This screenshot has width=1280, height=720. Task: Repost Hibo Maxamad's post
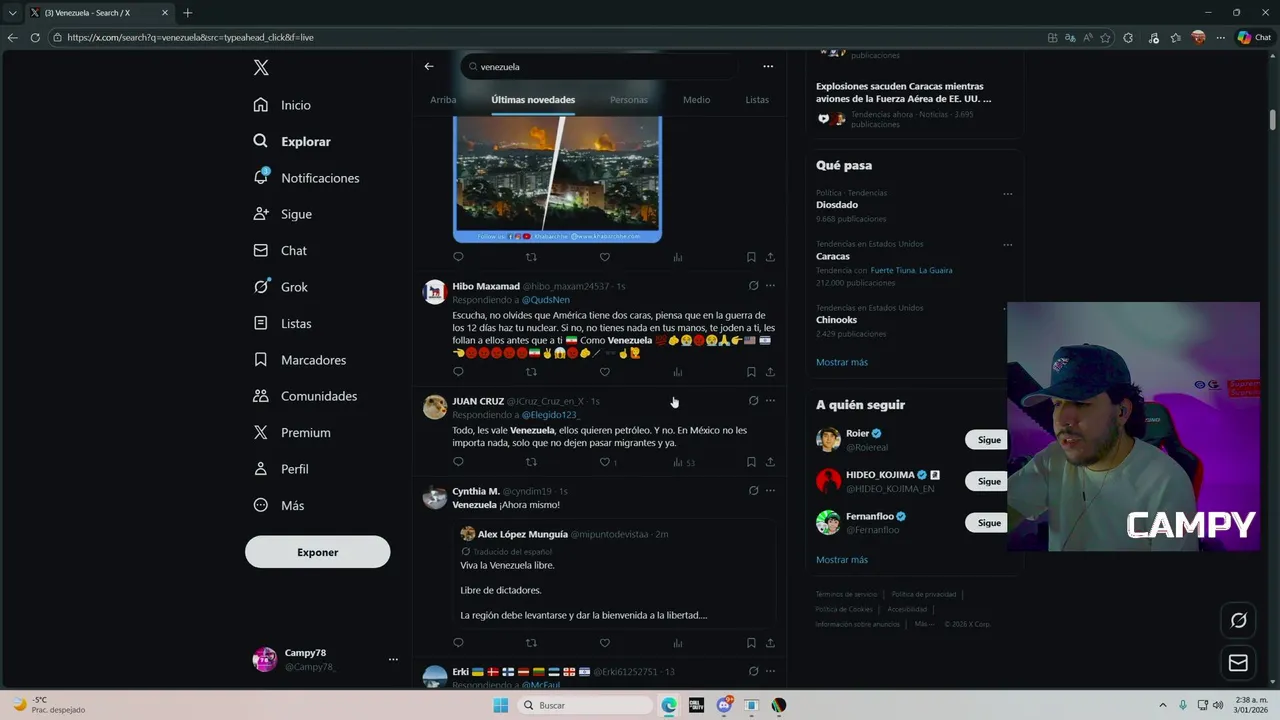coord(531,372)
